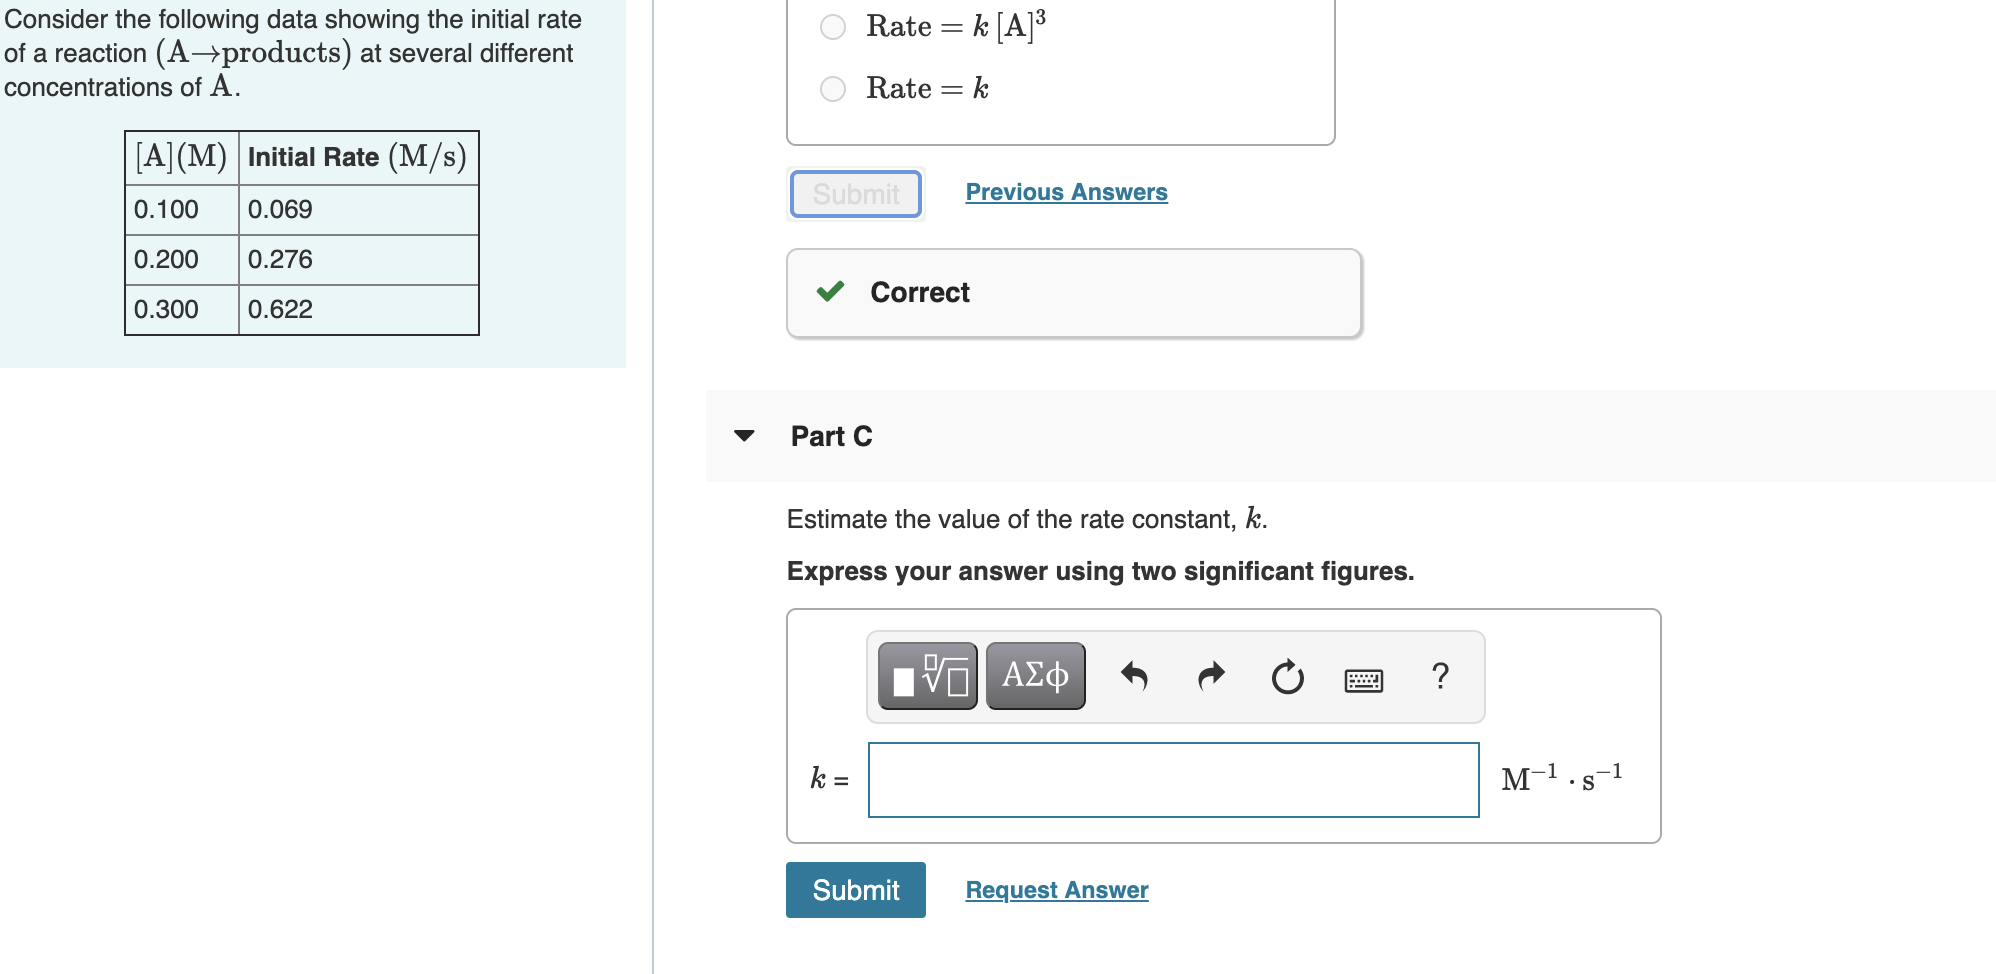Click the greyed-out Submit button above

point(856,194)
